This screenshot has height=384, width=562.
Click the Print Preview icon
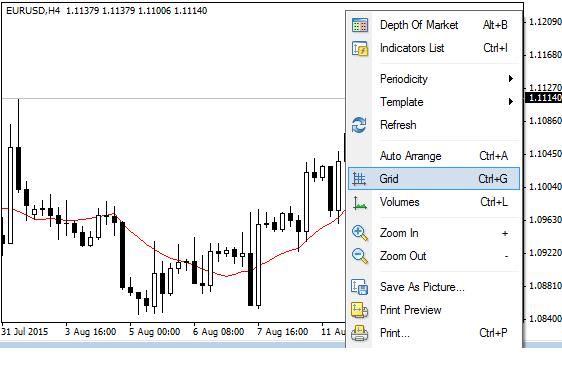359,310
